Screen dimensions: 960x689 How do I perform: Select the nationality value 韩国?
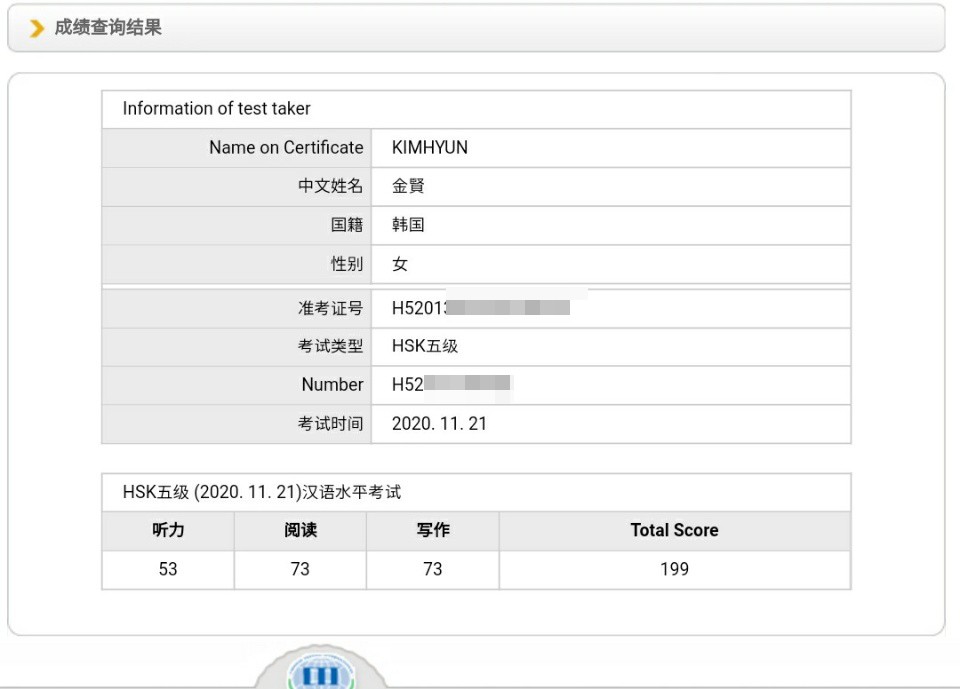pyautogui.click(x=408, y=225)
